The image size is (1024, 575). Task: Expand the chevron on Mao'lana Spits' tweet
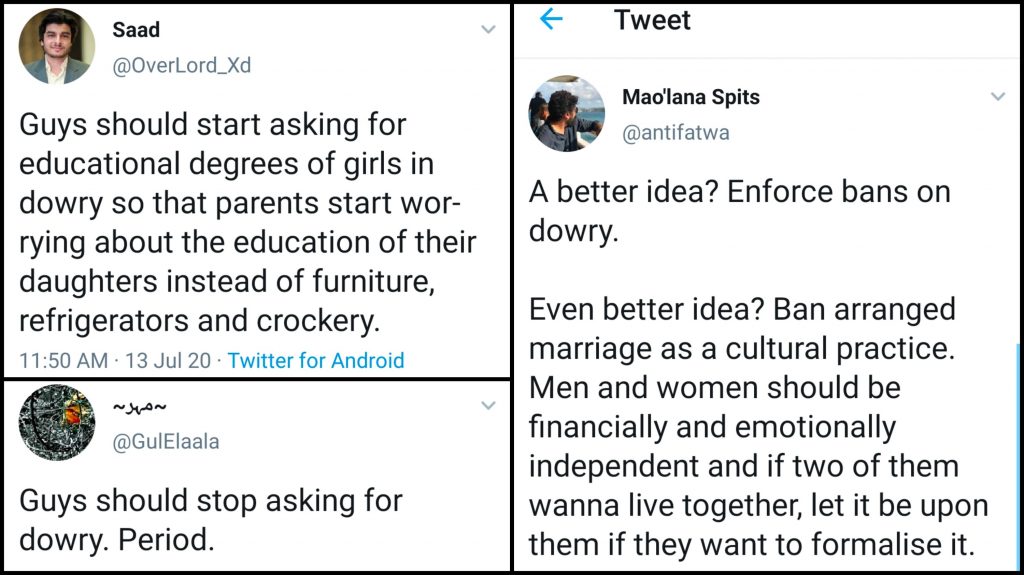coord(997,97)
